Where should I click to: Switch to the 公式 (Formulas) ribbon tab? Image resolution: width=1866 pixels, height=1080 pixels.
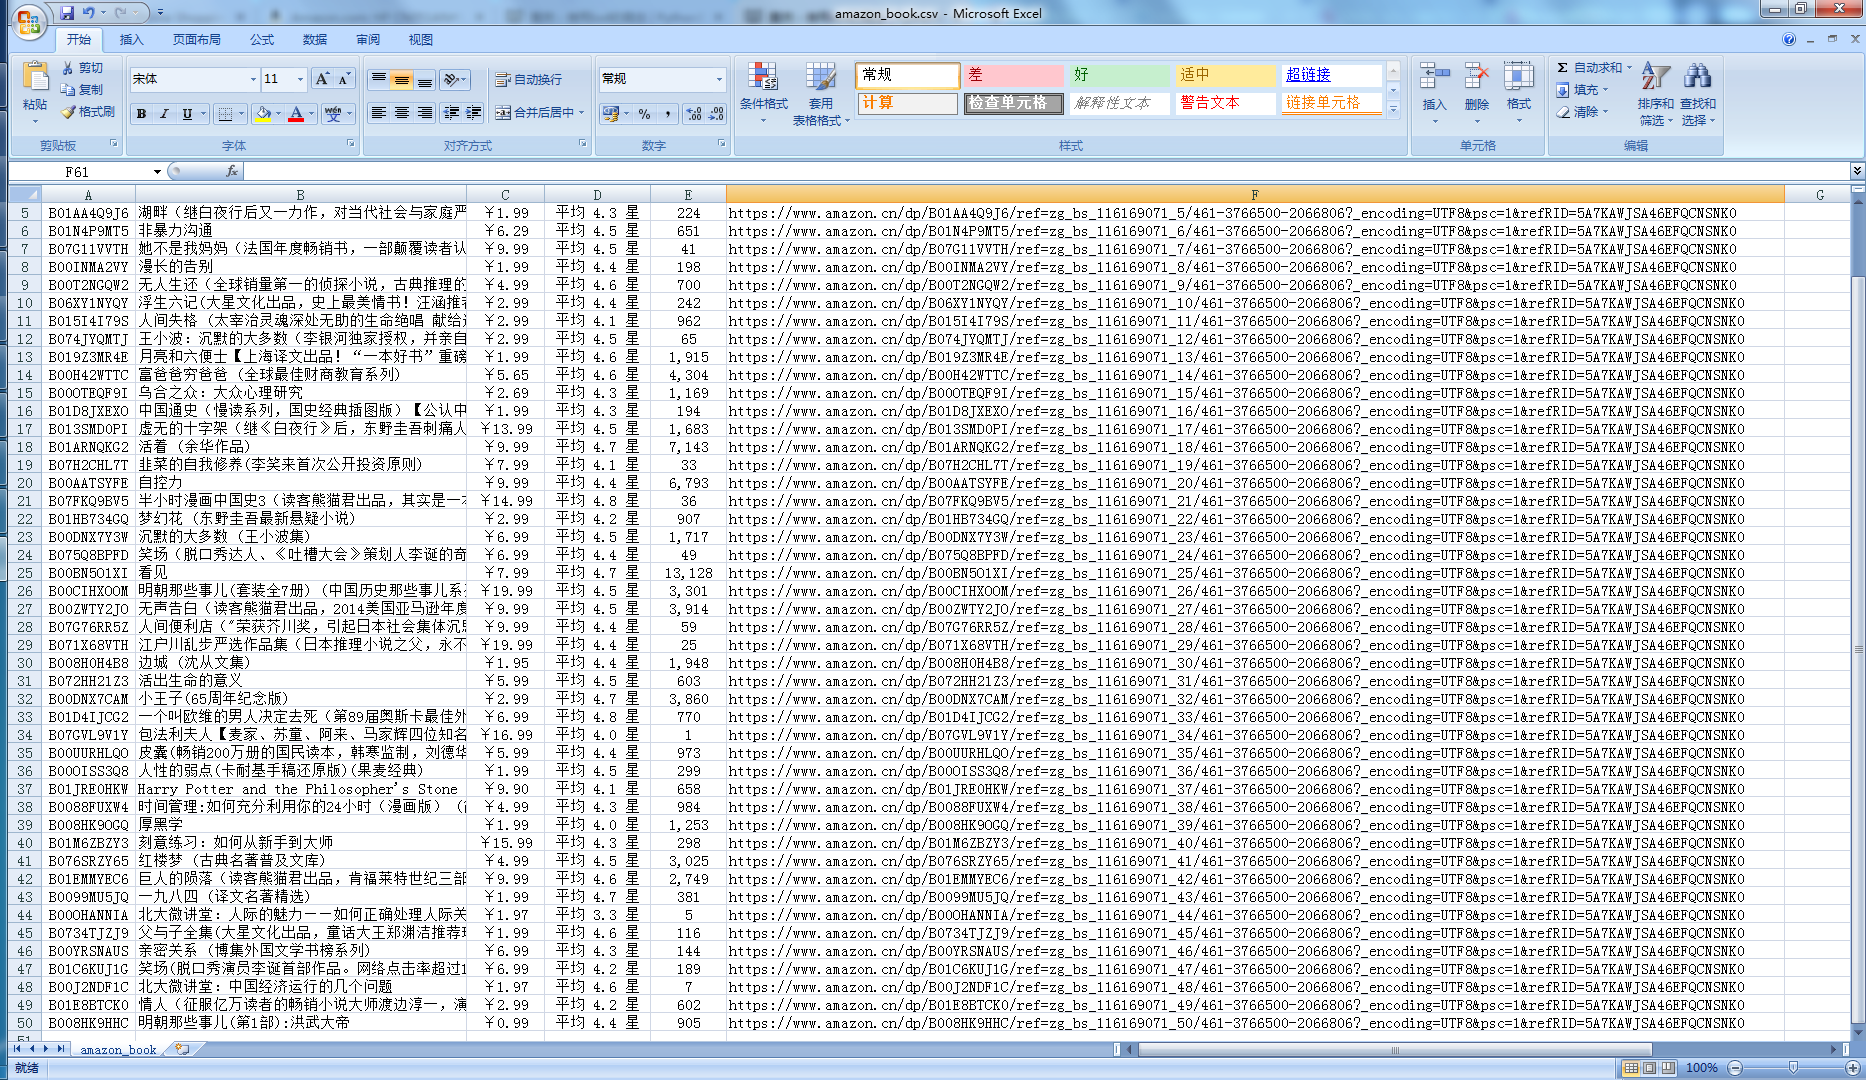262,40
